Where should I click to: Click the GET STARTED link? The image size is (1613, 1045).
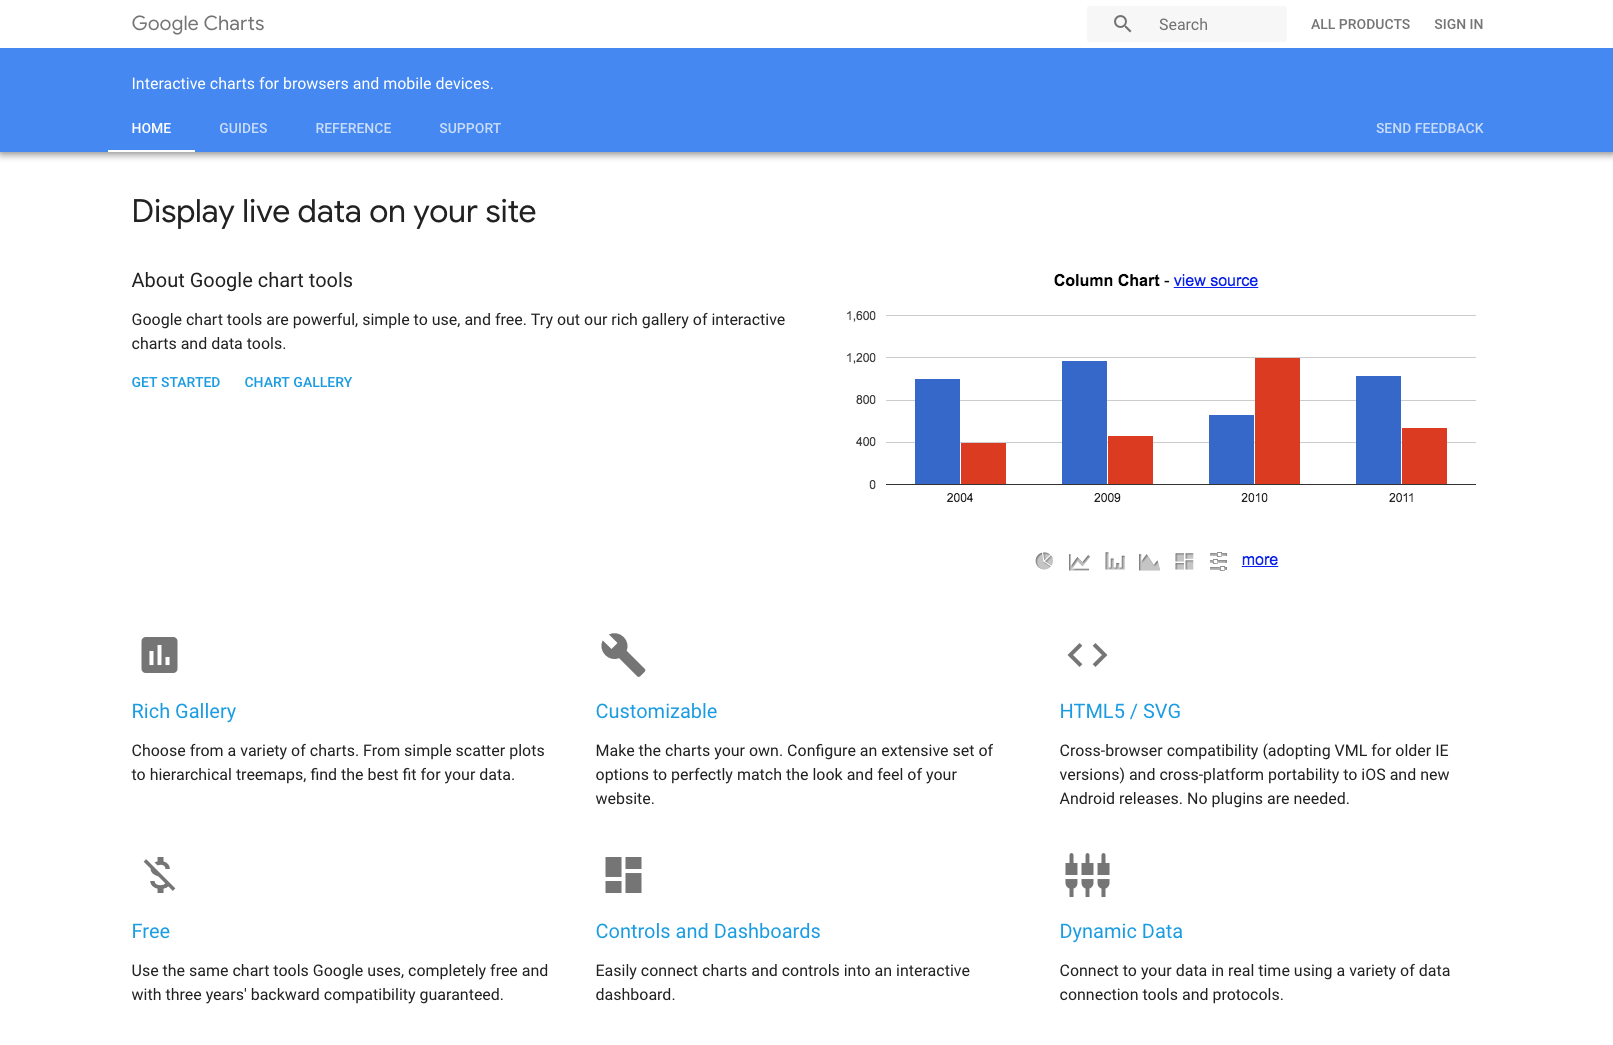tap(176, 382)
